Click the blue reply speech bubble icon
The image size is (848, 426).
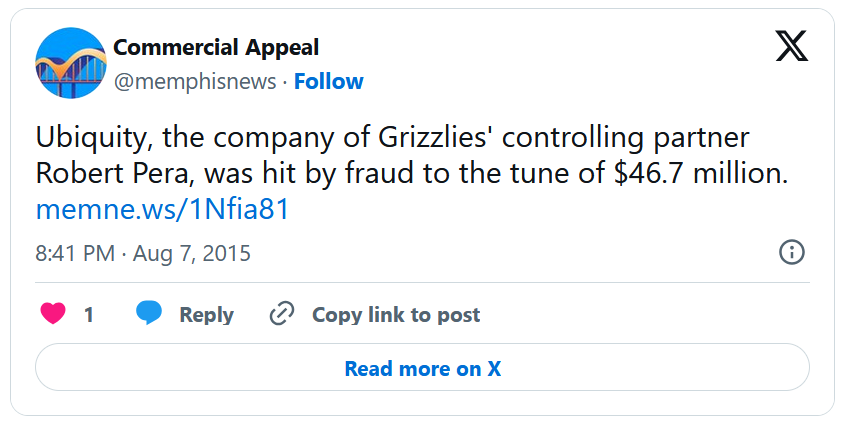coord(149,313)
